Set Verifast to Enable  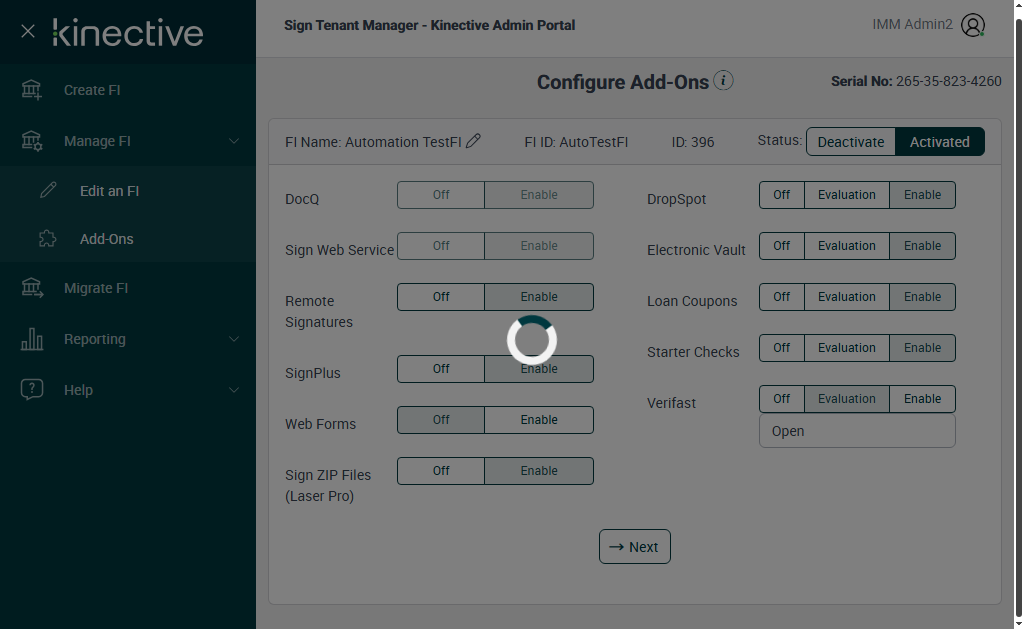(922, 398)
